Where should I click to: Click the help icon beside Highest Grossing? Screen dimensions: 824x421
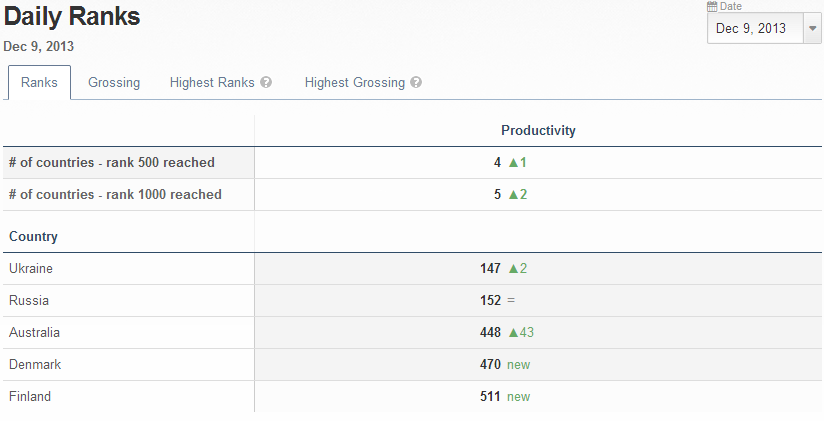pyautogui.click(x=416, y=83)
